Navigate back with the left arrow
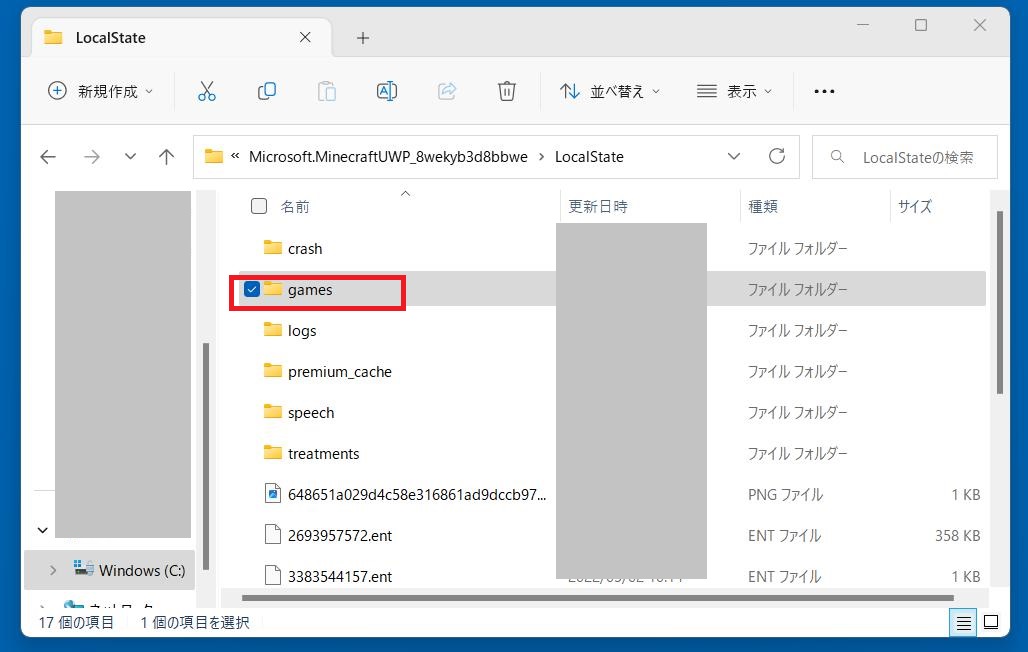Screen dimensions: 1028x652 tap(48, 157)
